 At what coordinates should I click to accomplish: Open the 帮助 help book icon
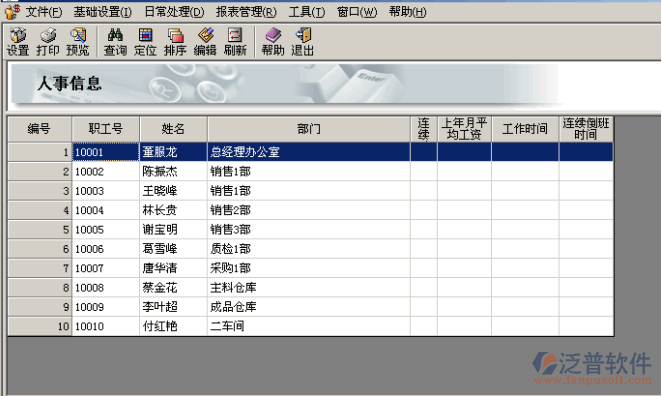[x=273, y=42]
